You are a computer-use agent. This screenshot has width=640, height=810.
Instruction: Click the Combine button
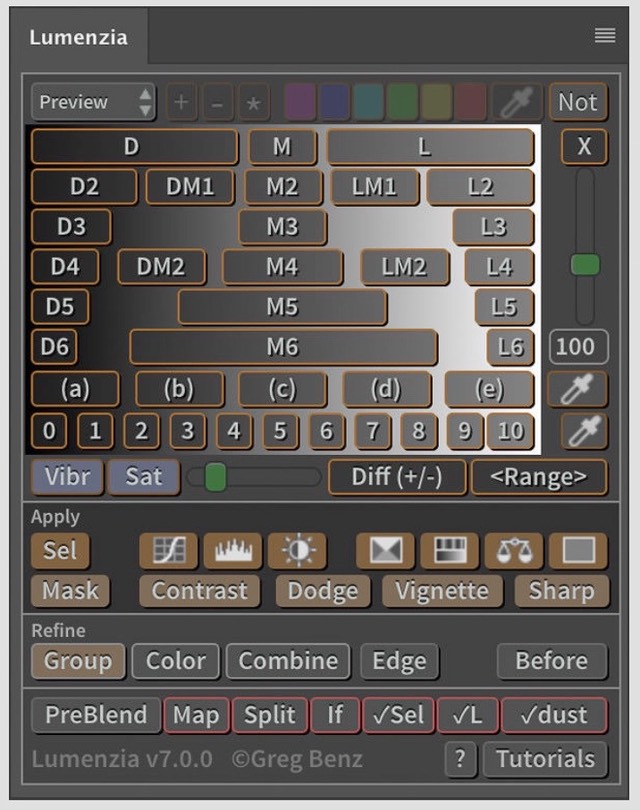(x=288, y=661)
